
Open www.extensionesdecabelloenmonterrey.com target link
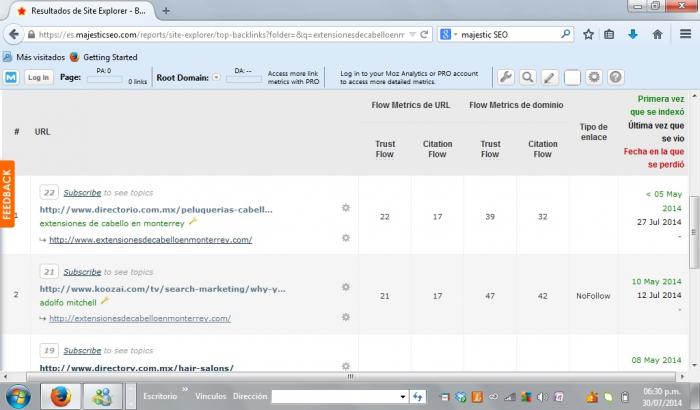click(150, 240)
